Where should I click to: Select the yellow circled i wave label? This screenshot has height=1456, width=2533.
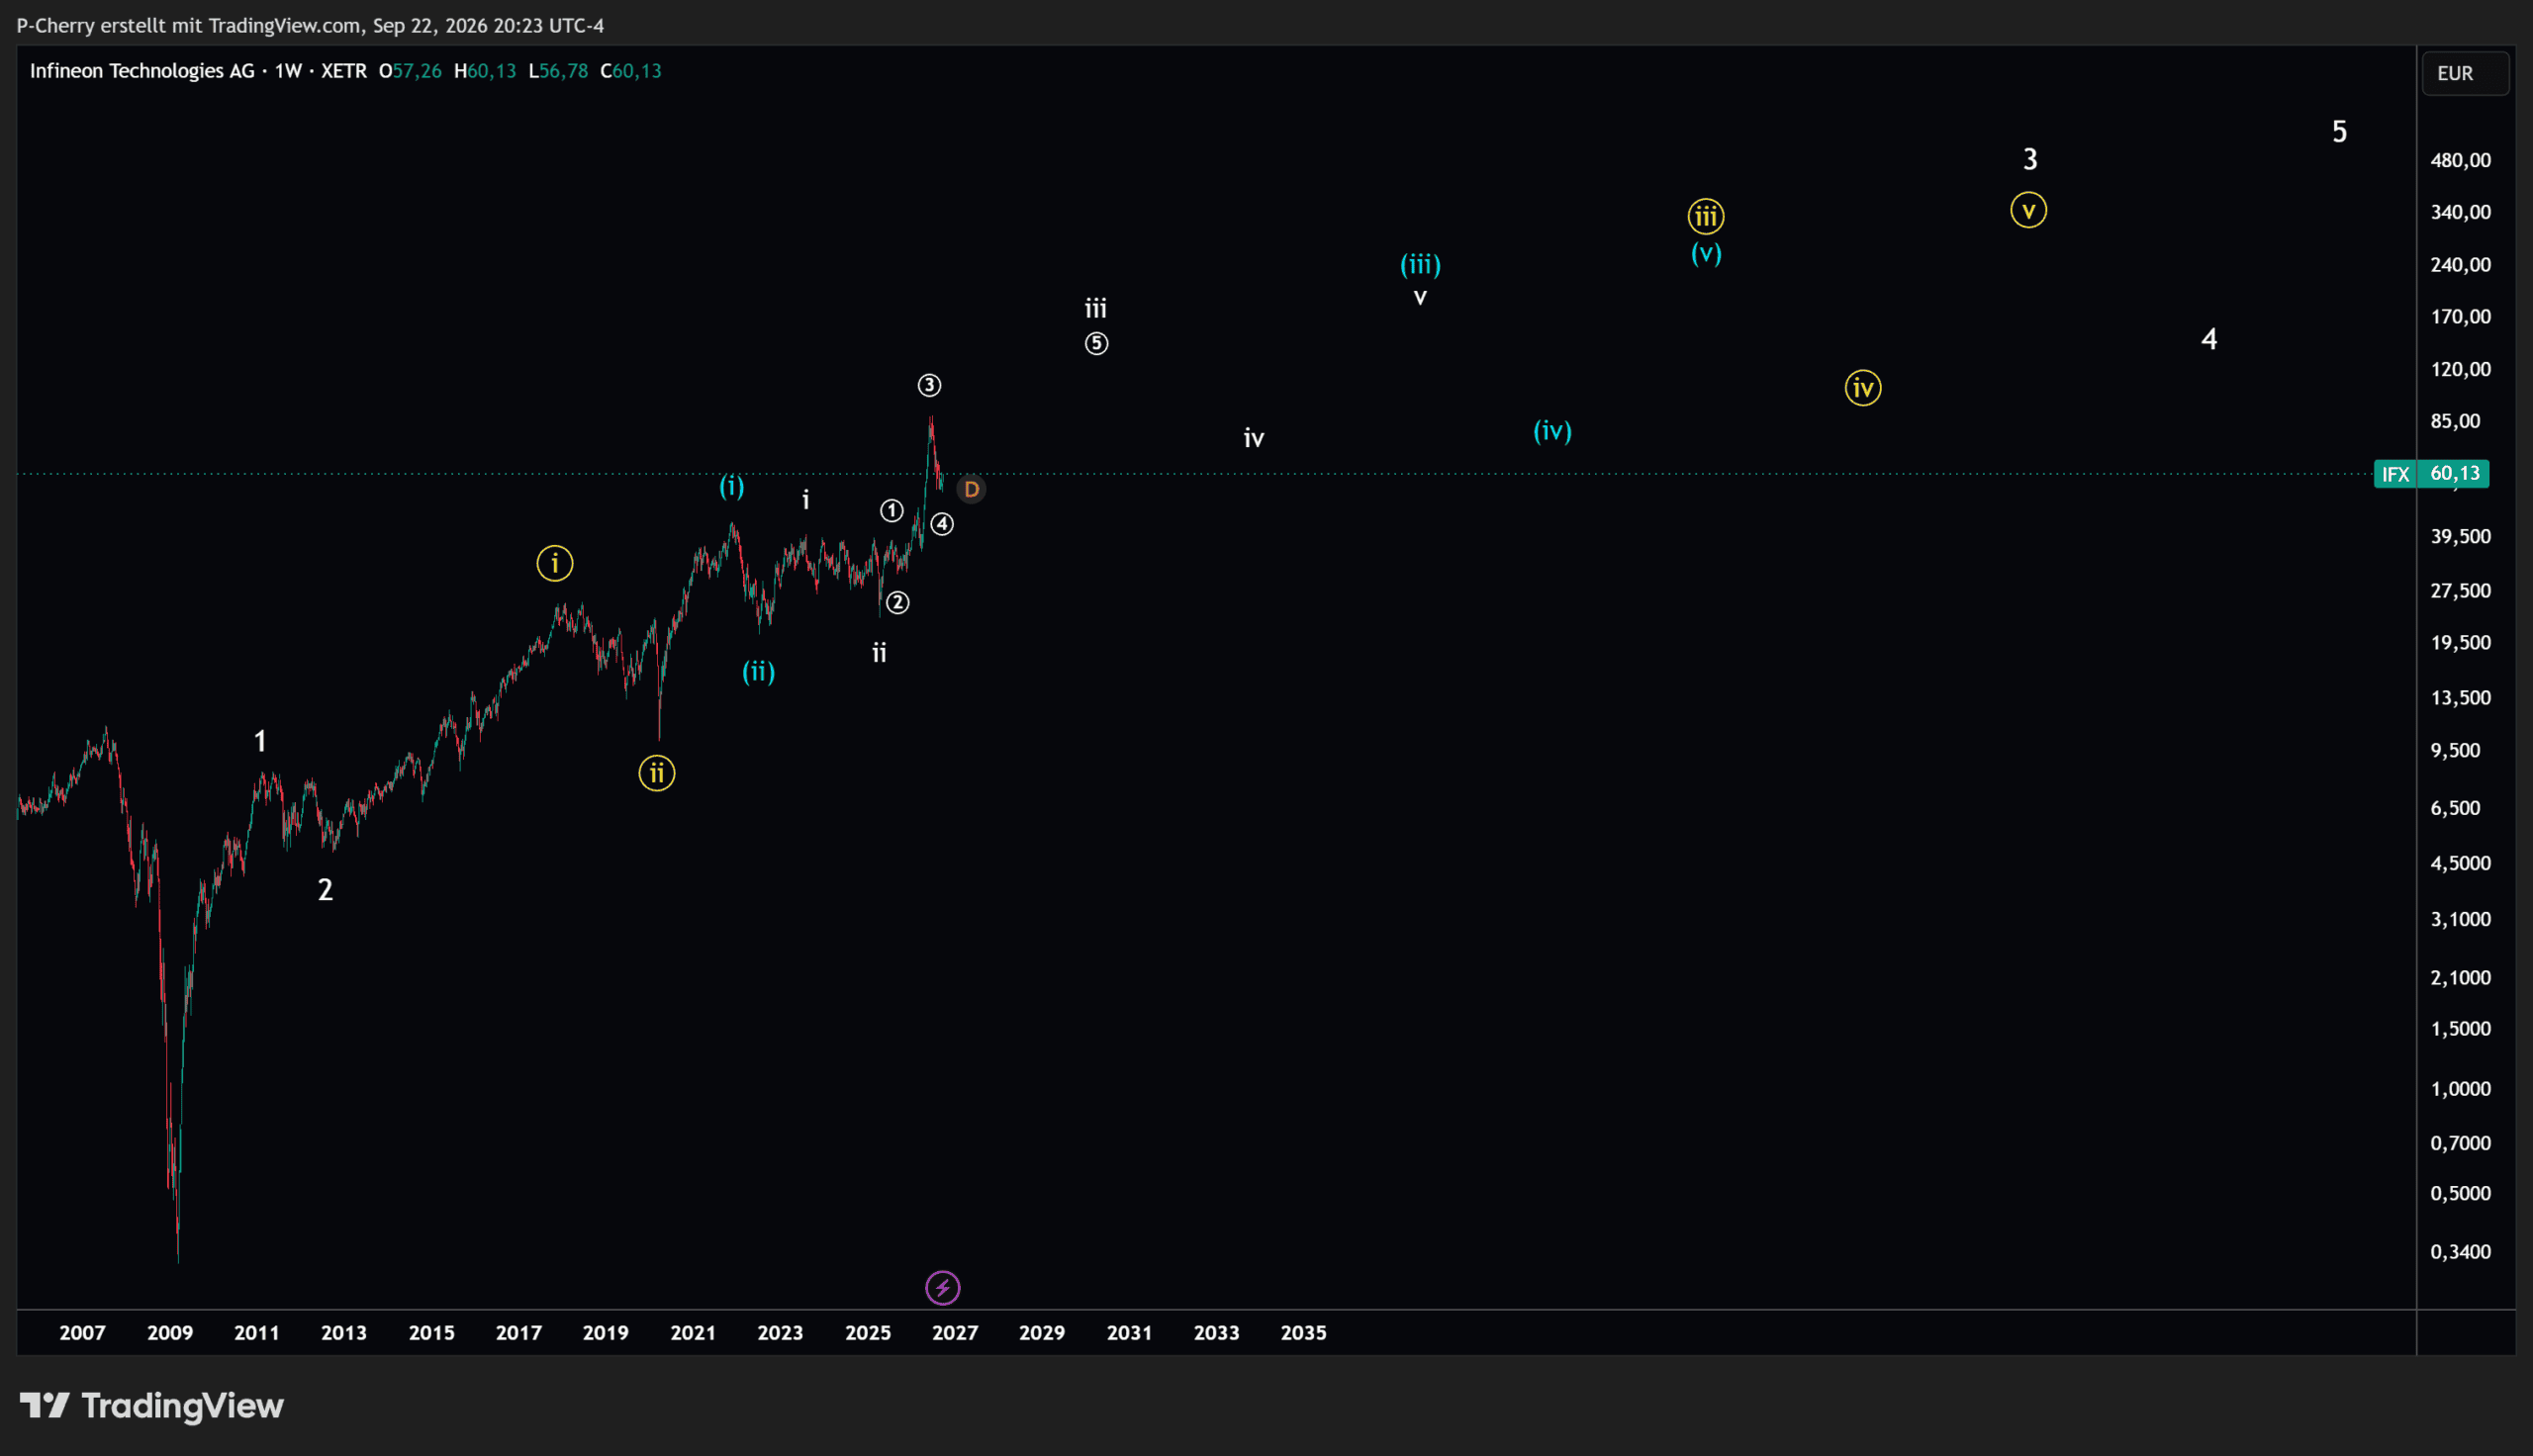point(555,563)
